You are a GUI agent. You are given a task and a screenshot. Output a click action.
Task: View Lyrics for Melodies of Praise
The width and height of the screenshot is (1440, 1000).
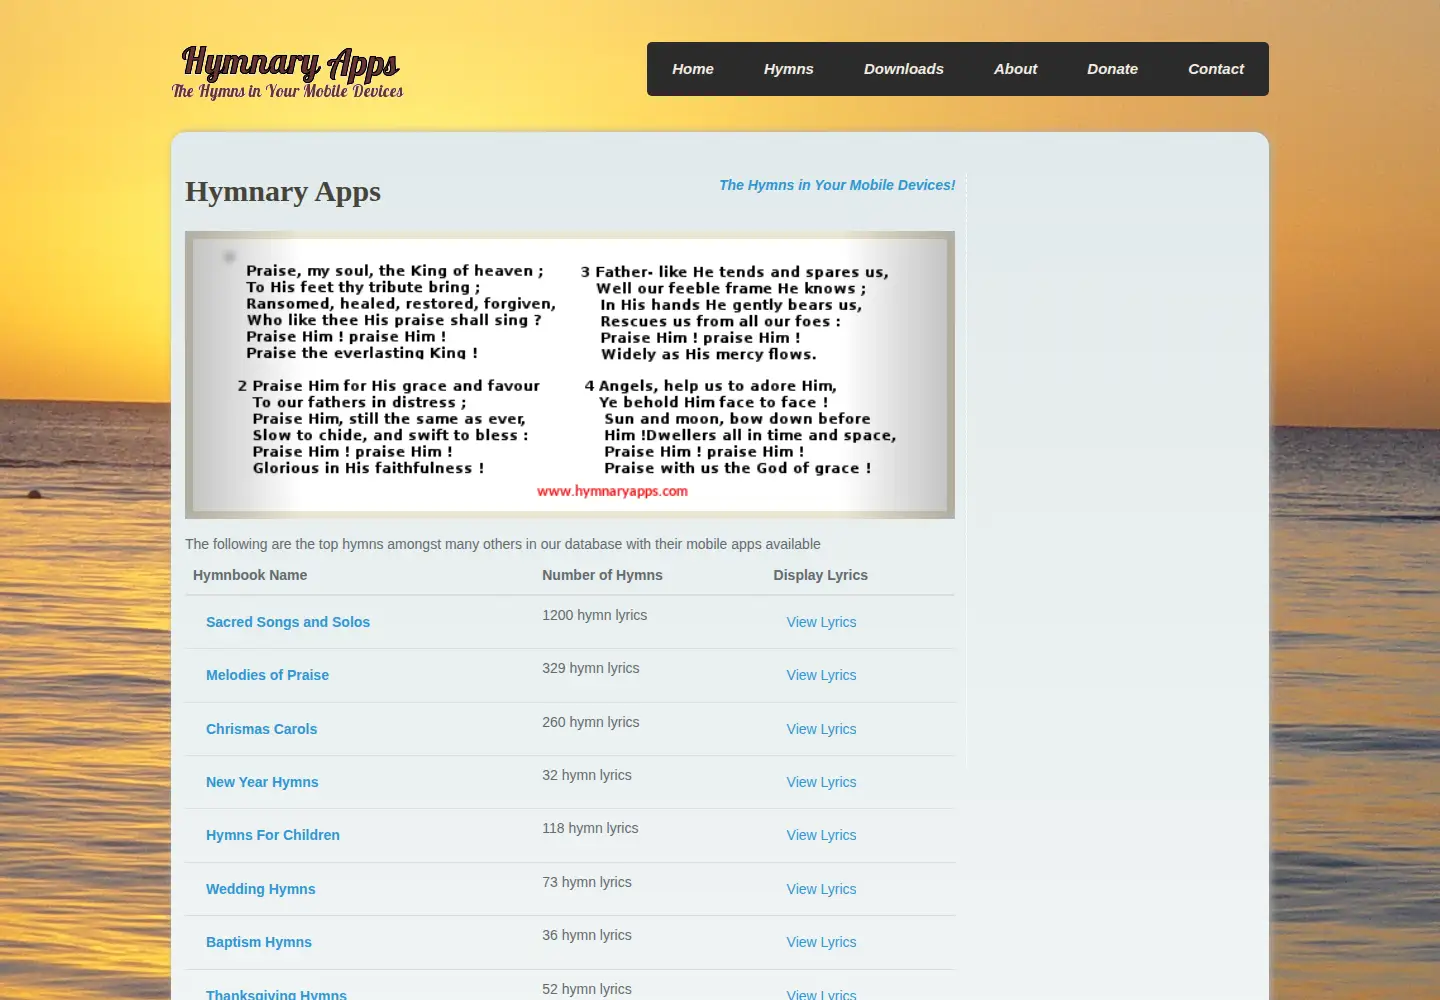point(821,675)
